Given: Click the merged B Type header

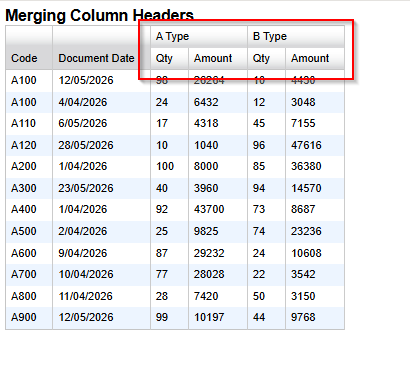Looking at the screenshot, I should pos(296,36).
